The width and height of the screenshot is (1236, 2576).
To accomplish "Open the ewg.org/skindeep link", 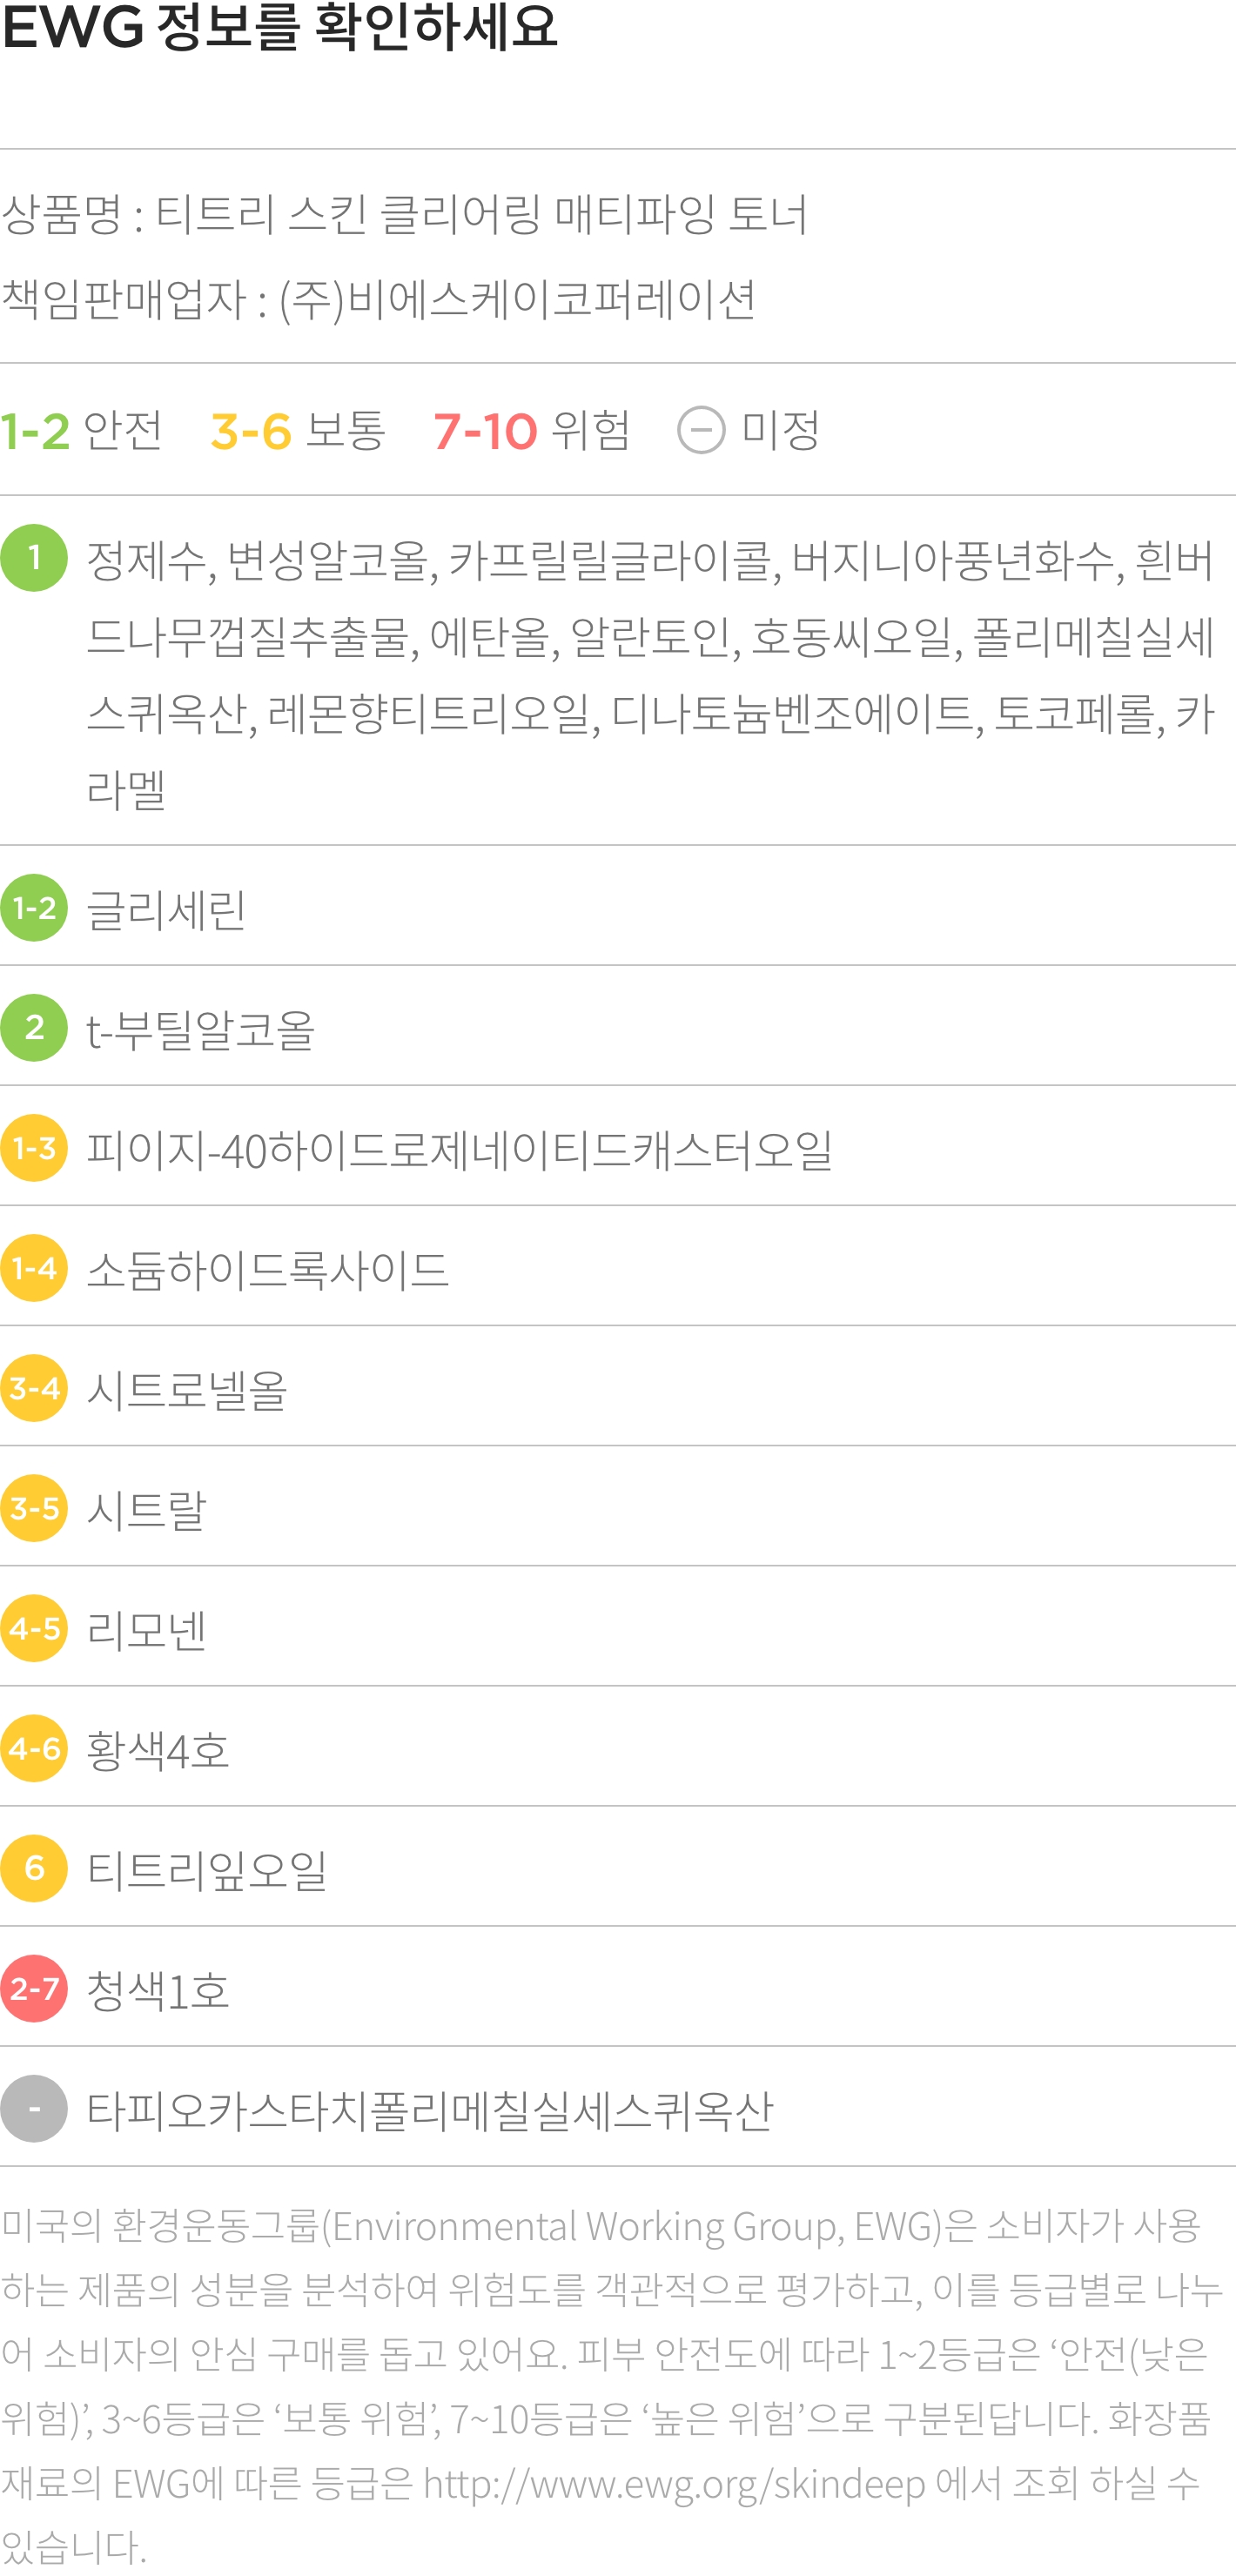I will pyautogui.click(x=675, y=2483).
